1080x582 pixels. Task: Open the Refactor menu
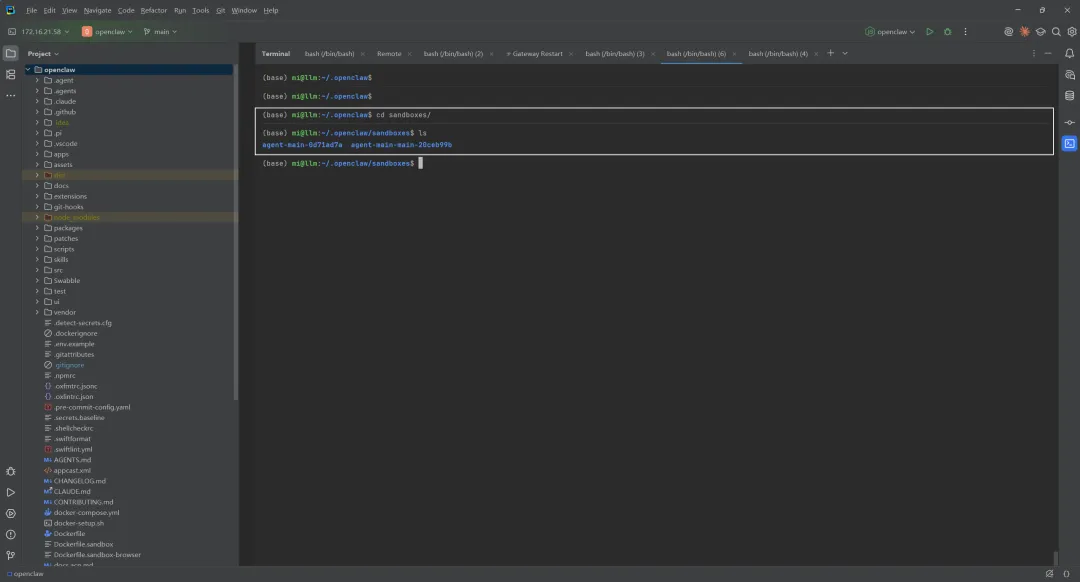[x=154, y=10]
